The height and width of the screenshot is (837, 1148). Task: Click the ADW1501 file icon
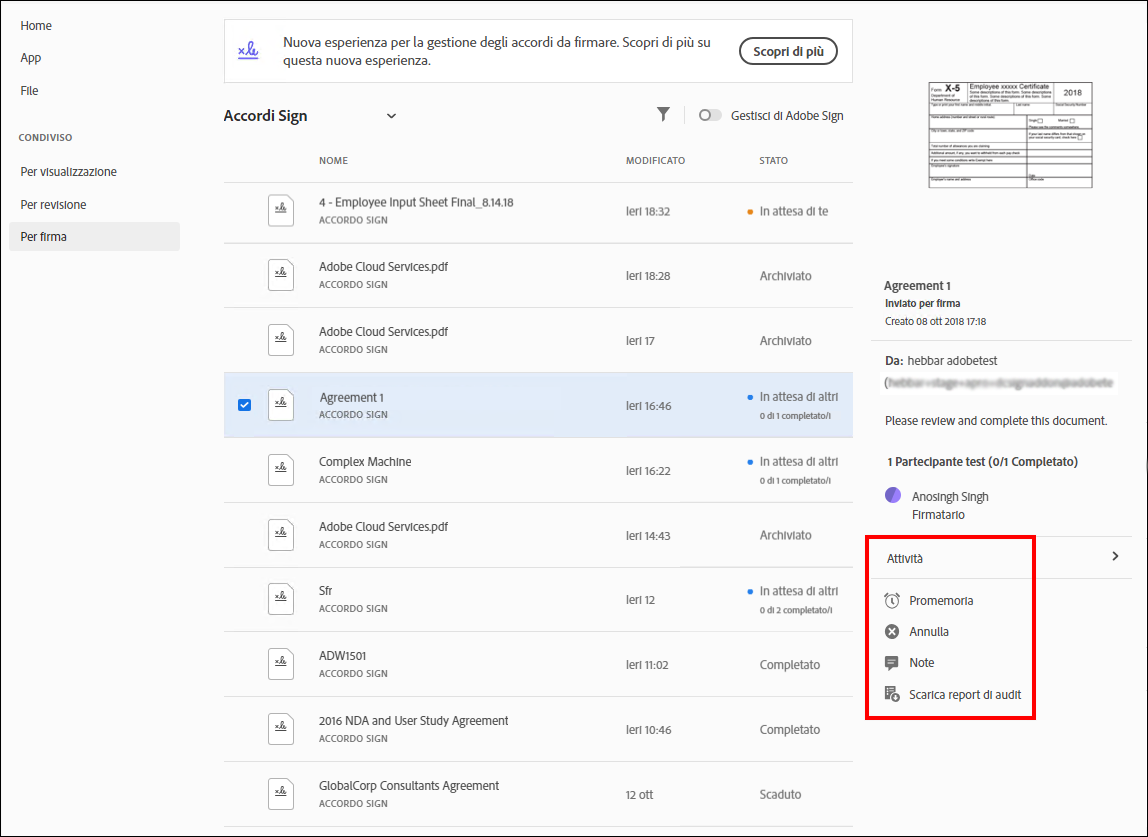tap(281, 664)
